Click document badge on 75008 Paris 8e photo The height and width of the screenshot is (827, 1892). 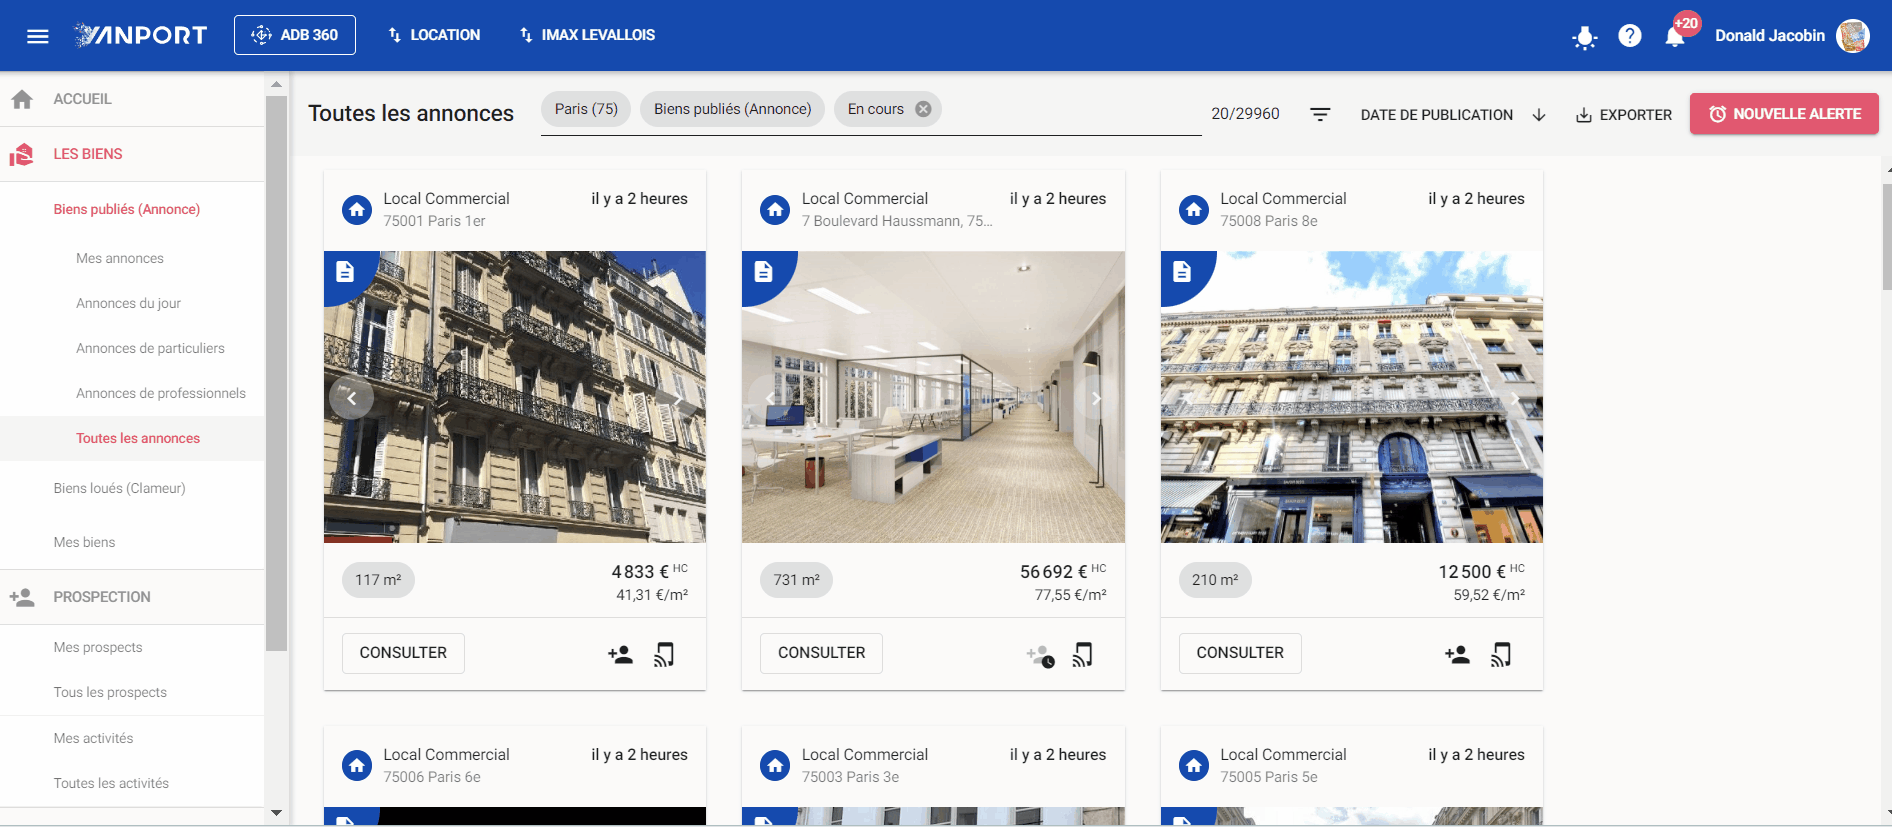(1182, 271)
